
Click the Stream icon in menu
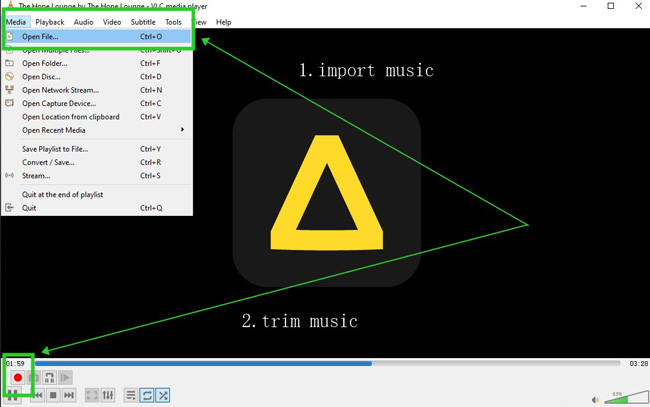[x=9, y=175]
